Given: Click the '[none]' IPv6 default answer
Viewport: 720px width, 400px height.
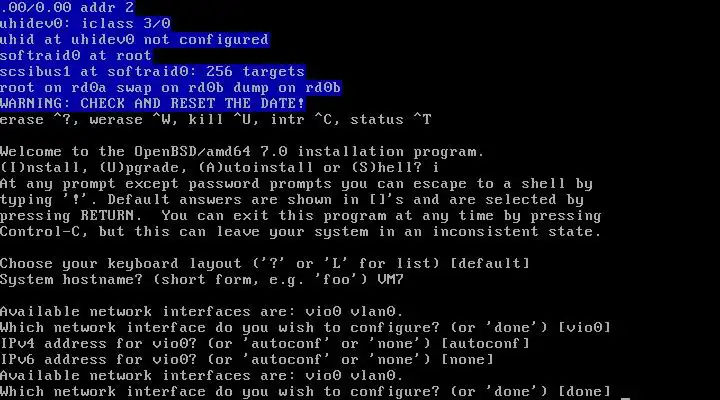Looking at the screenshot, I should [467, 359].
